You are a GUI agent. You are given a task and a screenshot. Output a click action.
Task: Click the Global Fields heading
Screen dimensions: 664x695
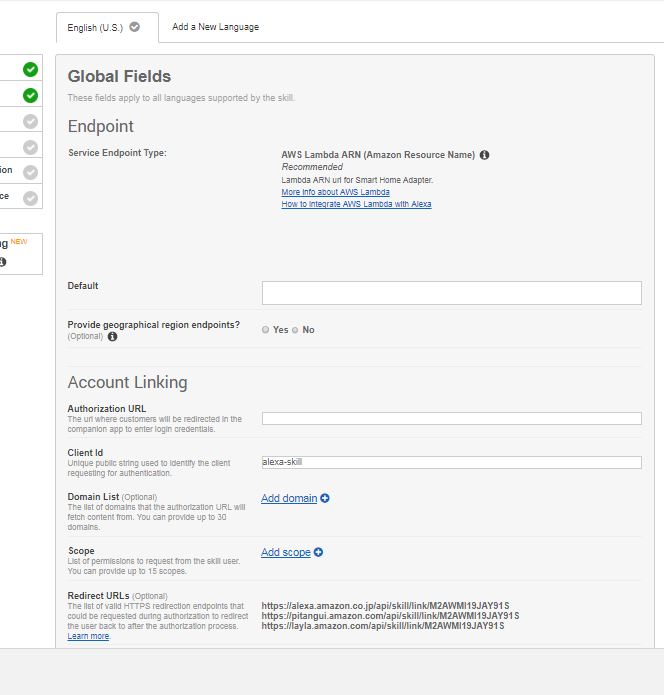pos(119,76)
